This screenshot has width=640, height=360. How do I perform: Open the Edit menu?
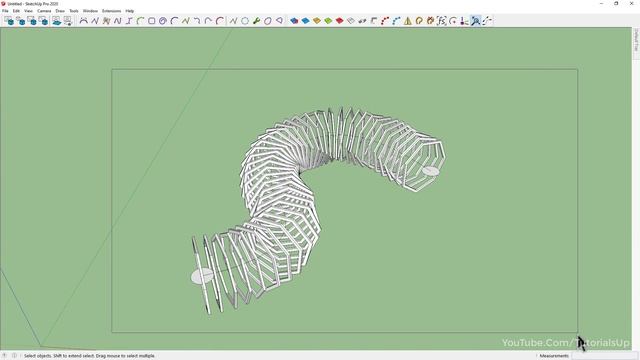coord(16,11)
